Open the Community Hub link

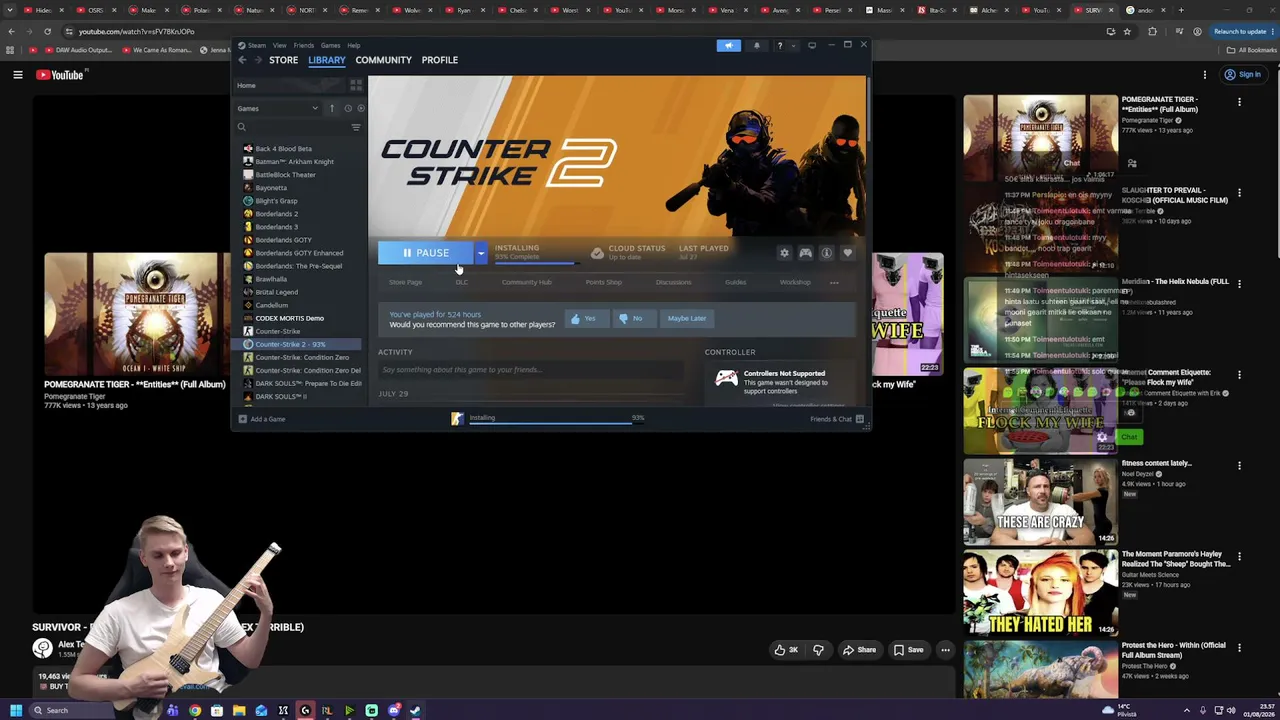(526, 282)
